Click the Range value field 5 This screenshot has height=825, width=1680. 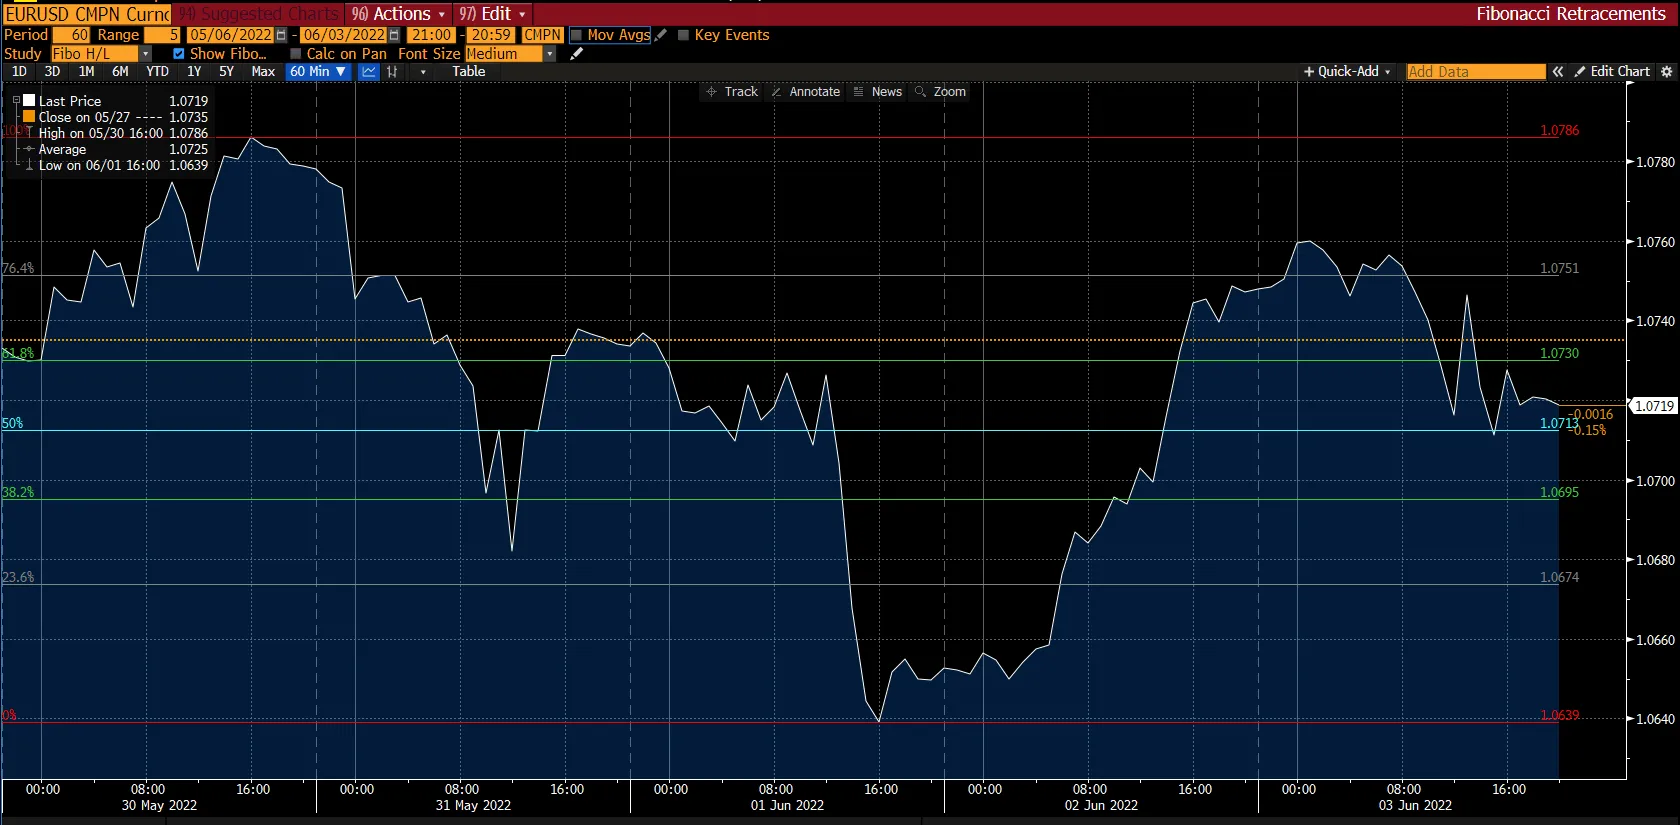[x=162, y=35]
